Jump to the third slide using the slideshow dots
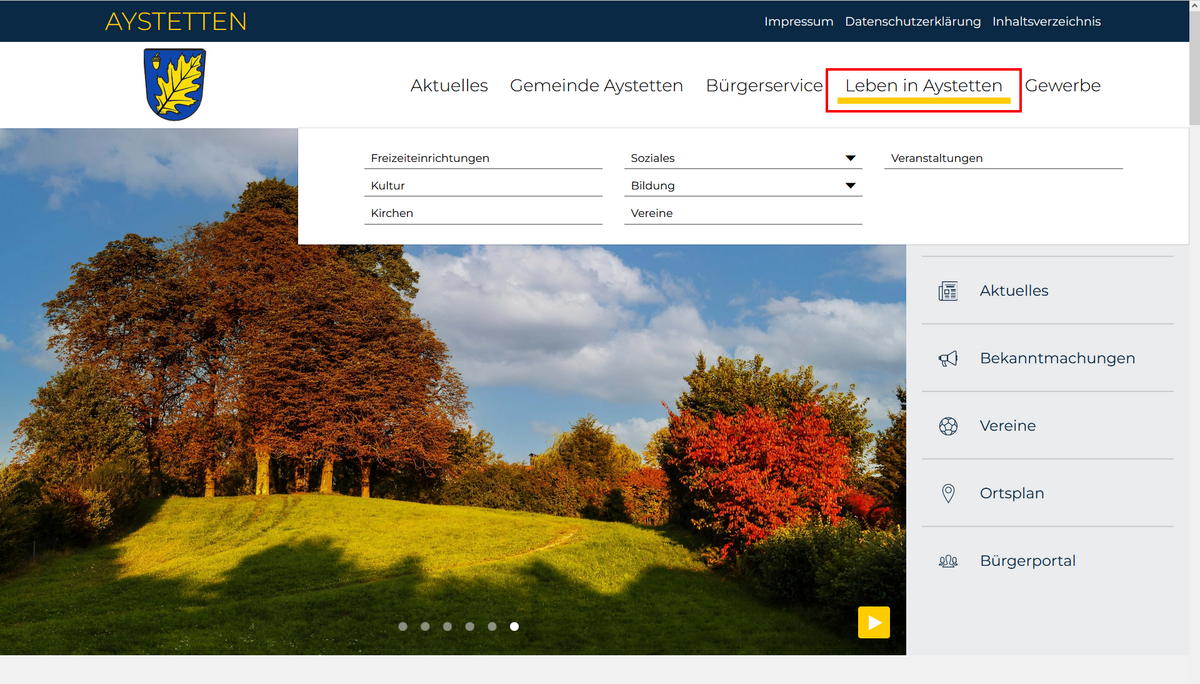 click(447, 627)
